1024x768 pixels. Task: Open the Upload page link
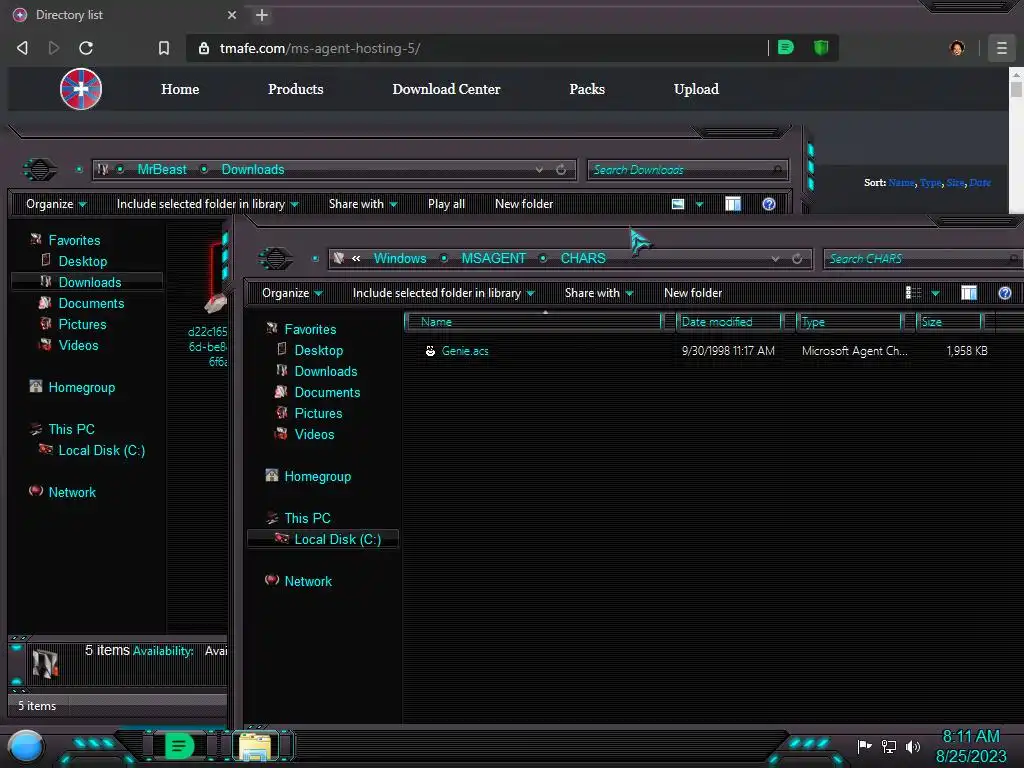coord(696,89)
